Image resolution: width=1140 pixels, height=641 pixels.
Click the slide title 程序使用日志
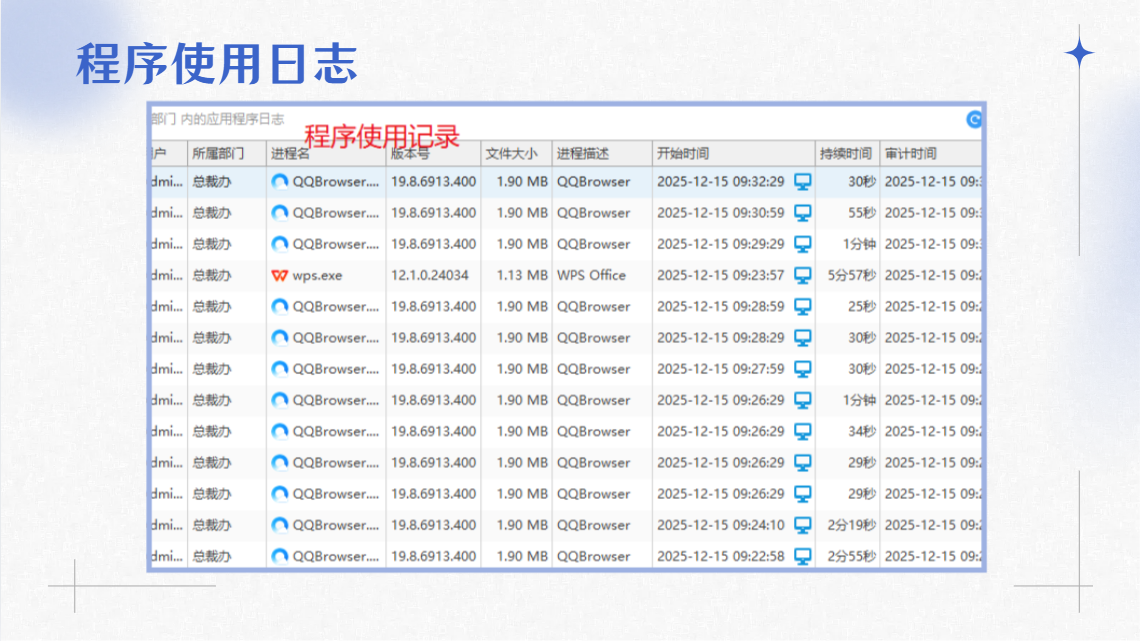(217, 64)
